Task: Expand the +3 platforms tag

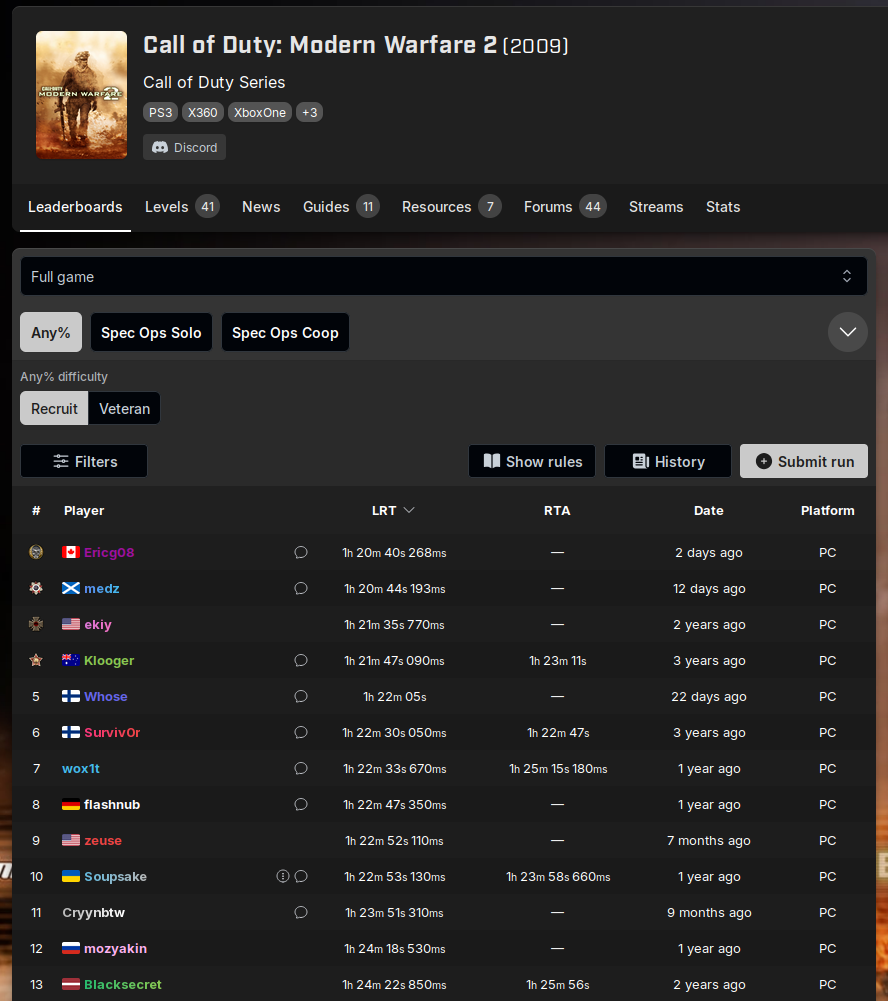Action: 310,112
